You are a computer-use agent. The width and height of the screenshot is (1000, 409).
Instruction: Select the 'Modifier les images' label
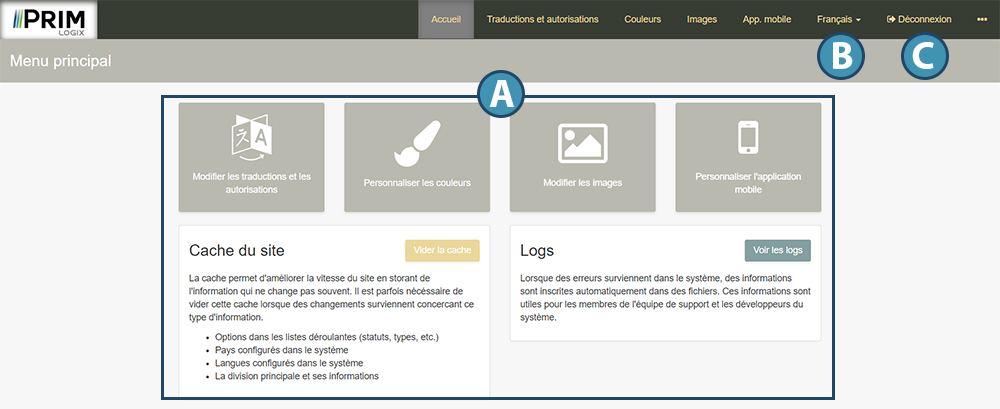pos(582,183)
